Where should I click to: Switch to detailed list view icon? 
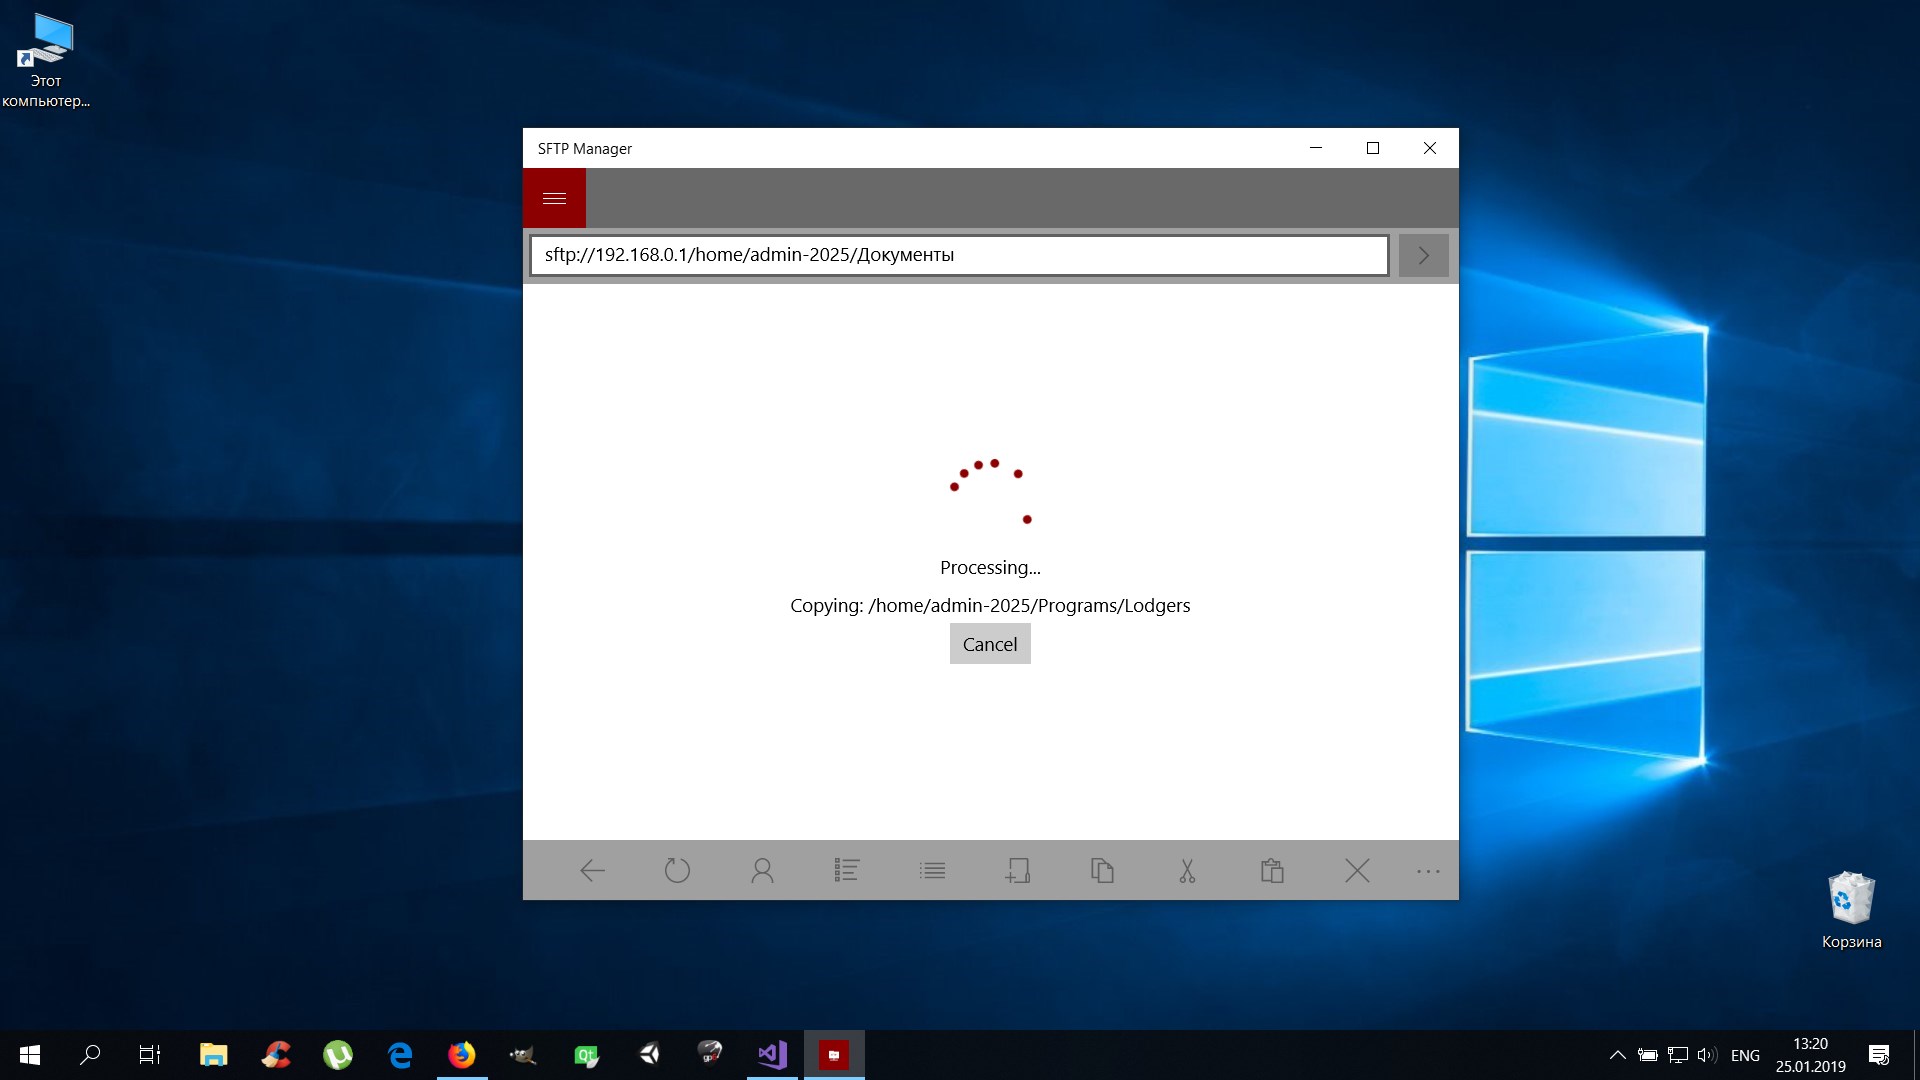tap(847, 871)
